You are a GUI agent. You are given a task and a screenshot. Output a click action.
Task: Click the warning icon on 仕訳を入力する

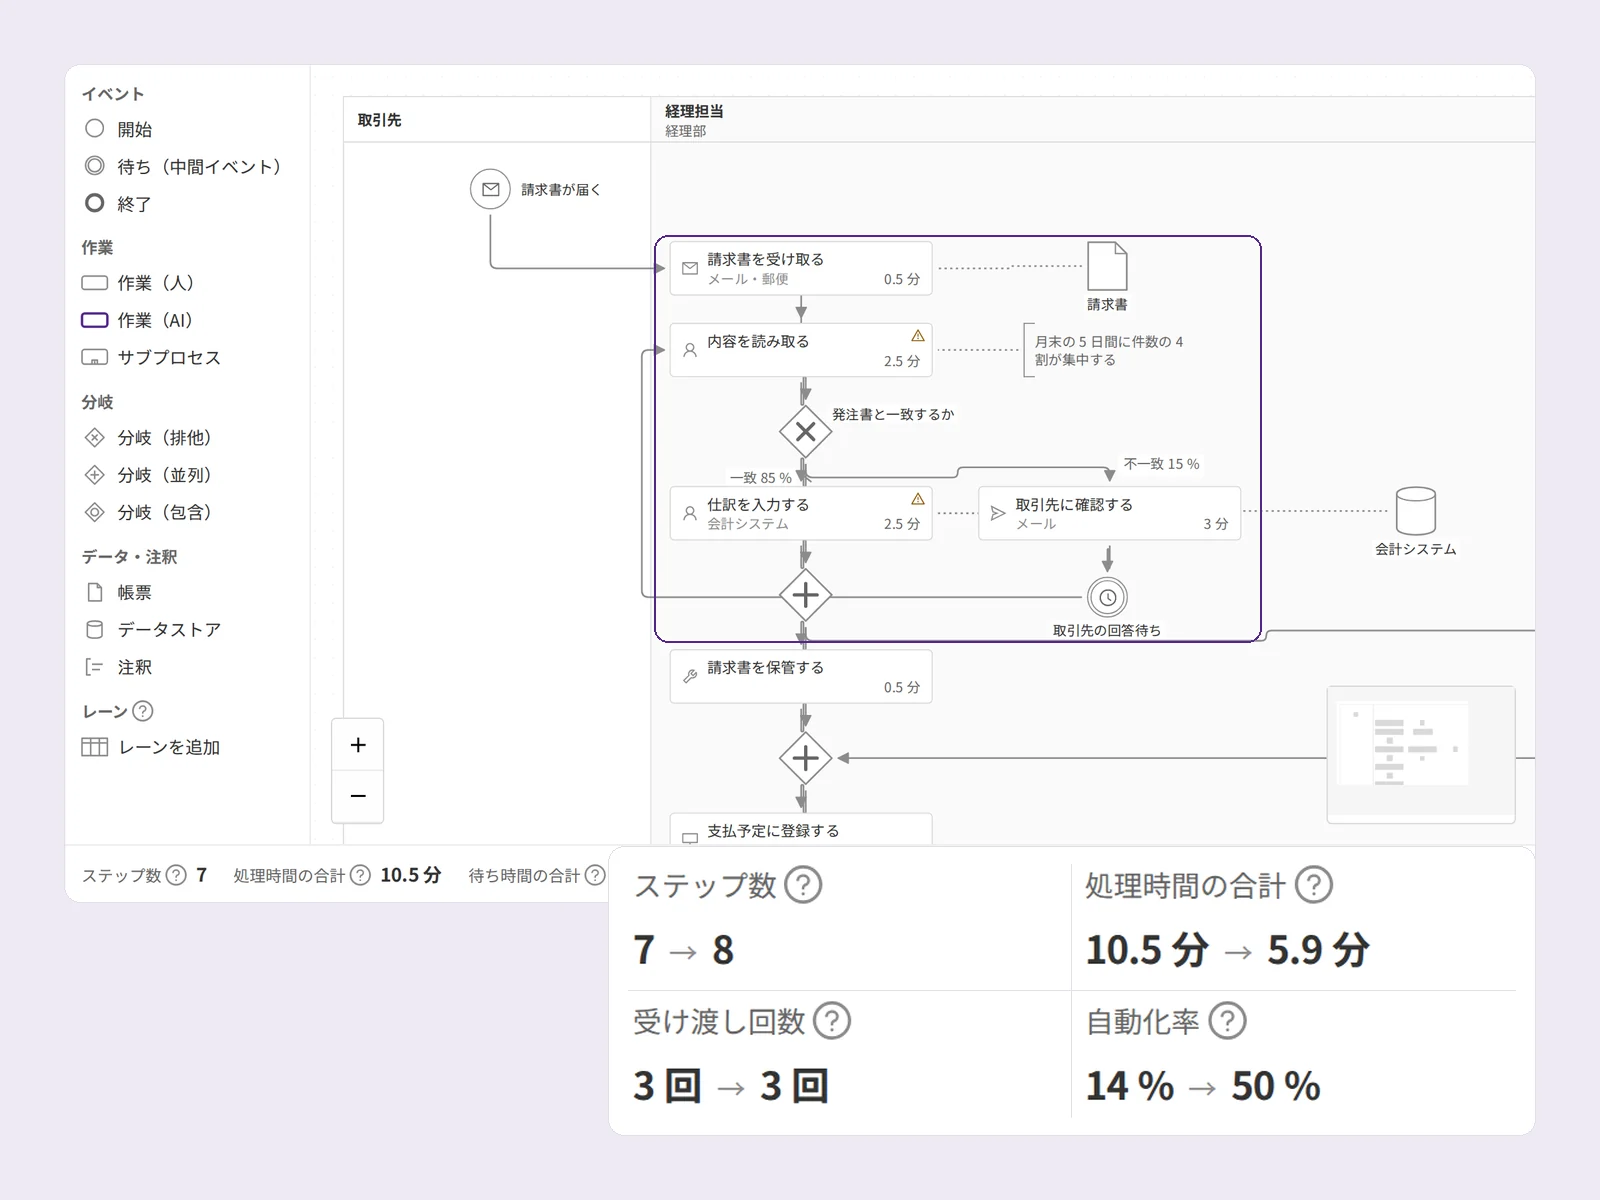click(x=918, y=499)
